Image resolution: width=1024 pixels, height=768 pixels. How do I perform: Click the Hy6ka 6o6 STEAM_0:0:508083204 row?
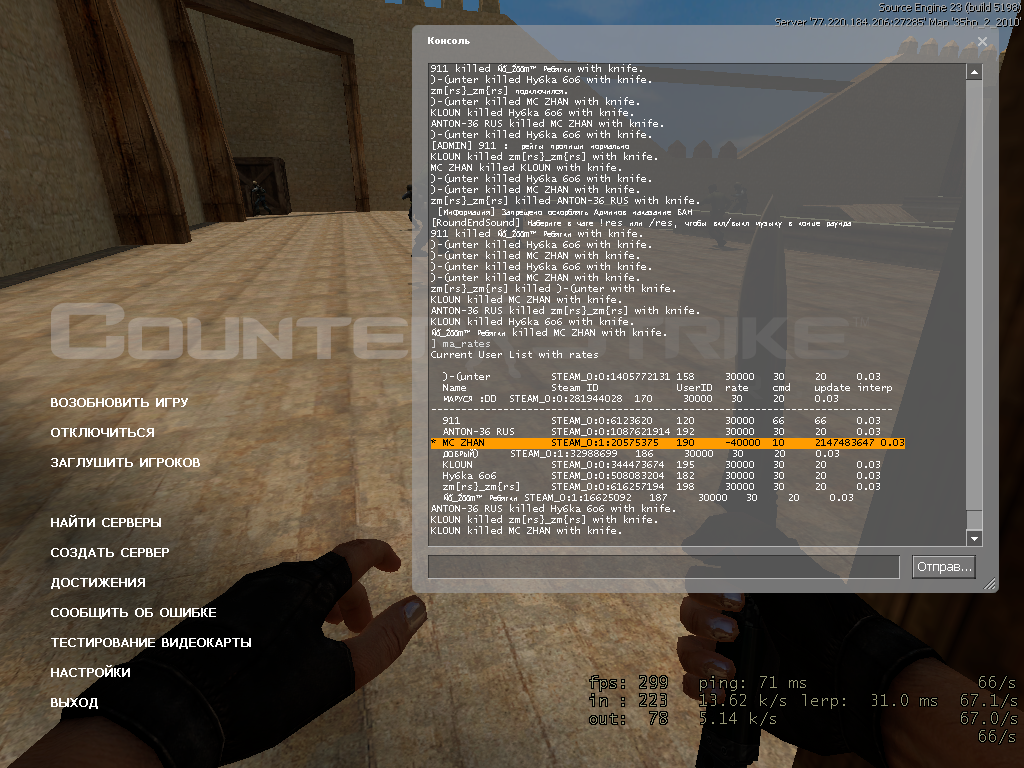click(x=662, y=475)
